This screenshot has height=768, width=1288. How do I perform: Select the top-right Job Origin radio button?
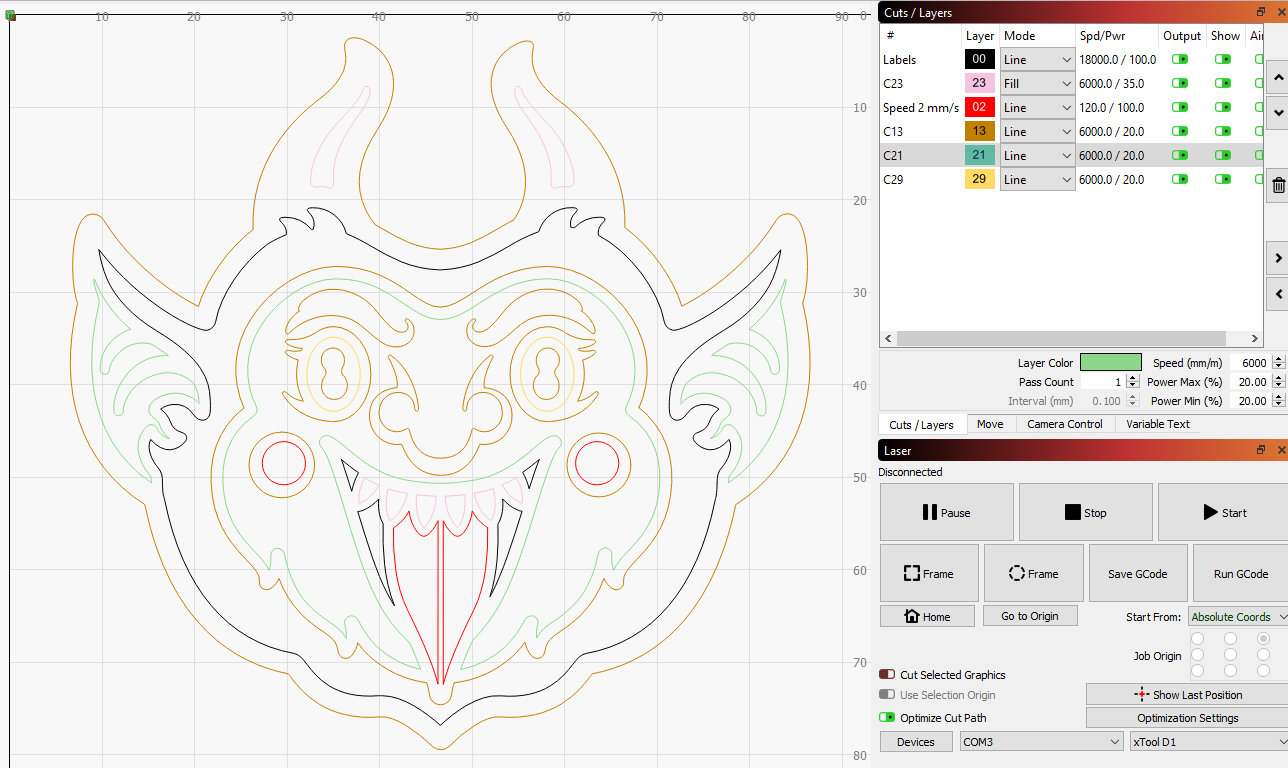(1264, 638)
